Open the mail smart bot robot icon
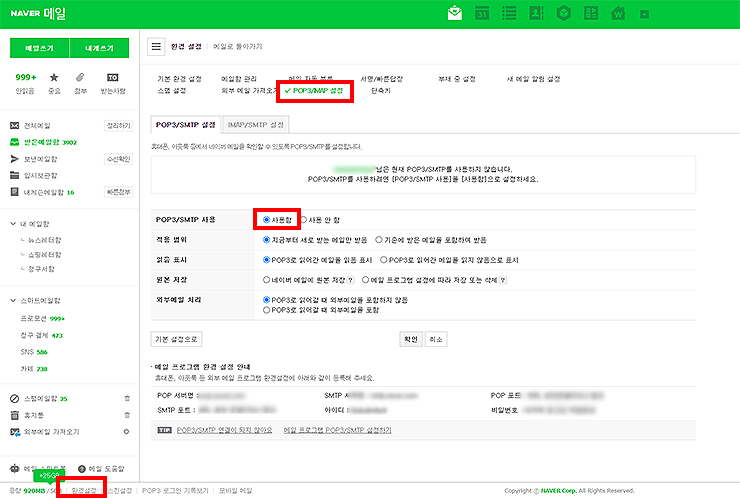This screenshot has height=498, width=740. pyautogui.click(x=15, y=468)
